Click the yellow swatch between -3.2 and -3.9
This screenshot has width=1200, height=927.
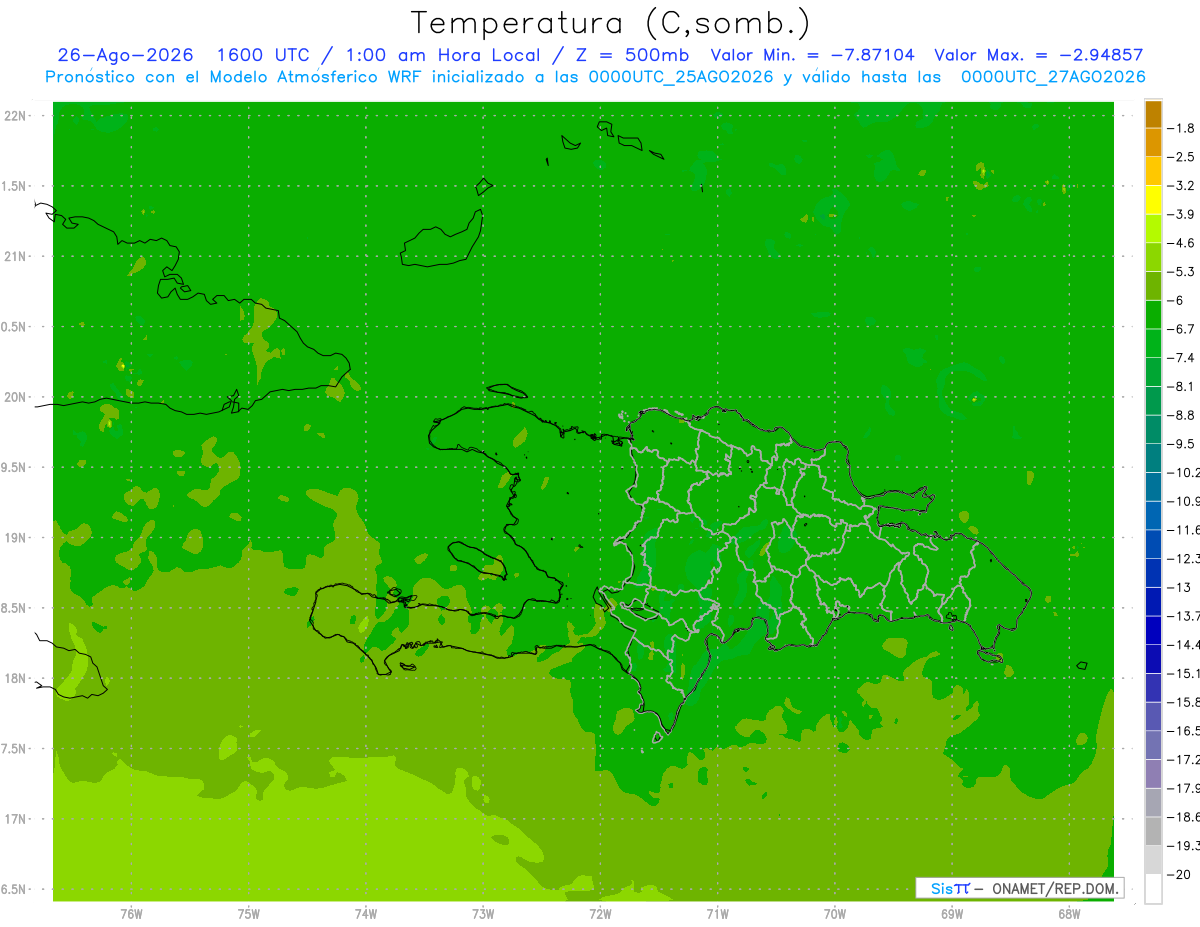tap(1153, 200)
